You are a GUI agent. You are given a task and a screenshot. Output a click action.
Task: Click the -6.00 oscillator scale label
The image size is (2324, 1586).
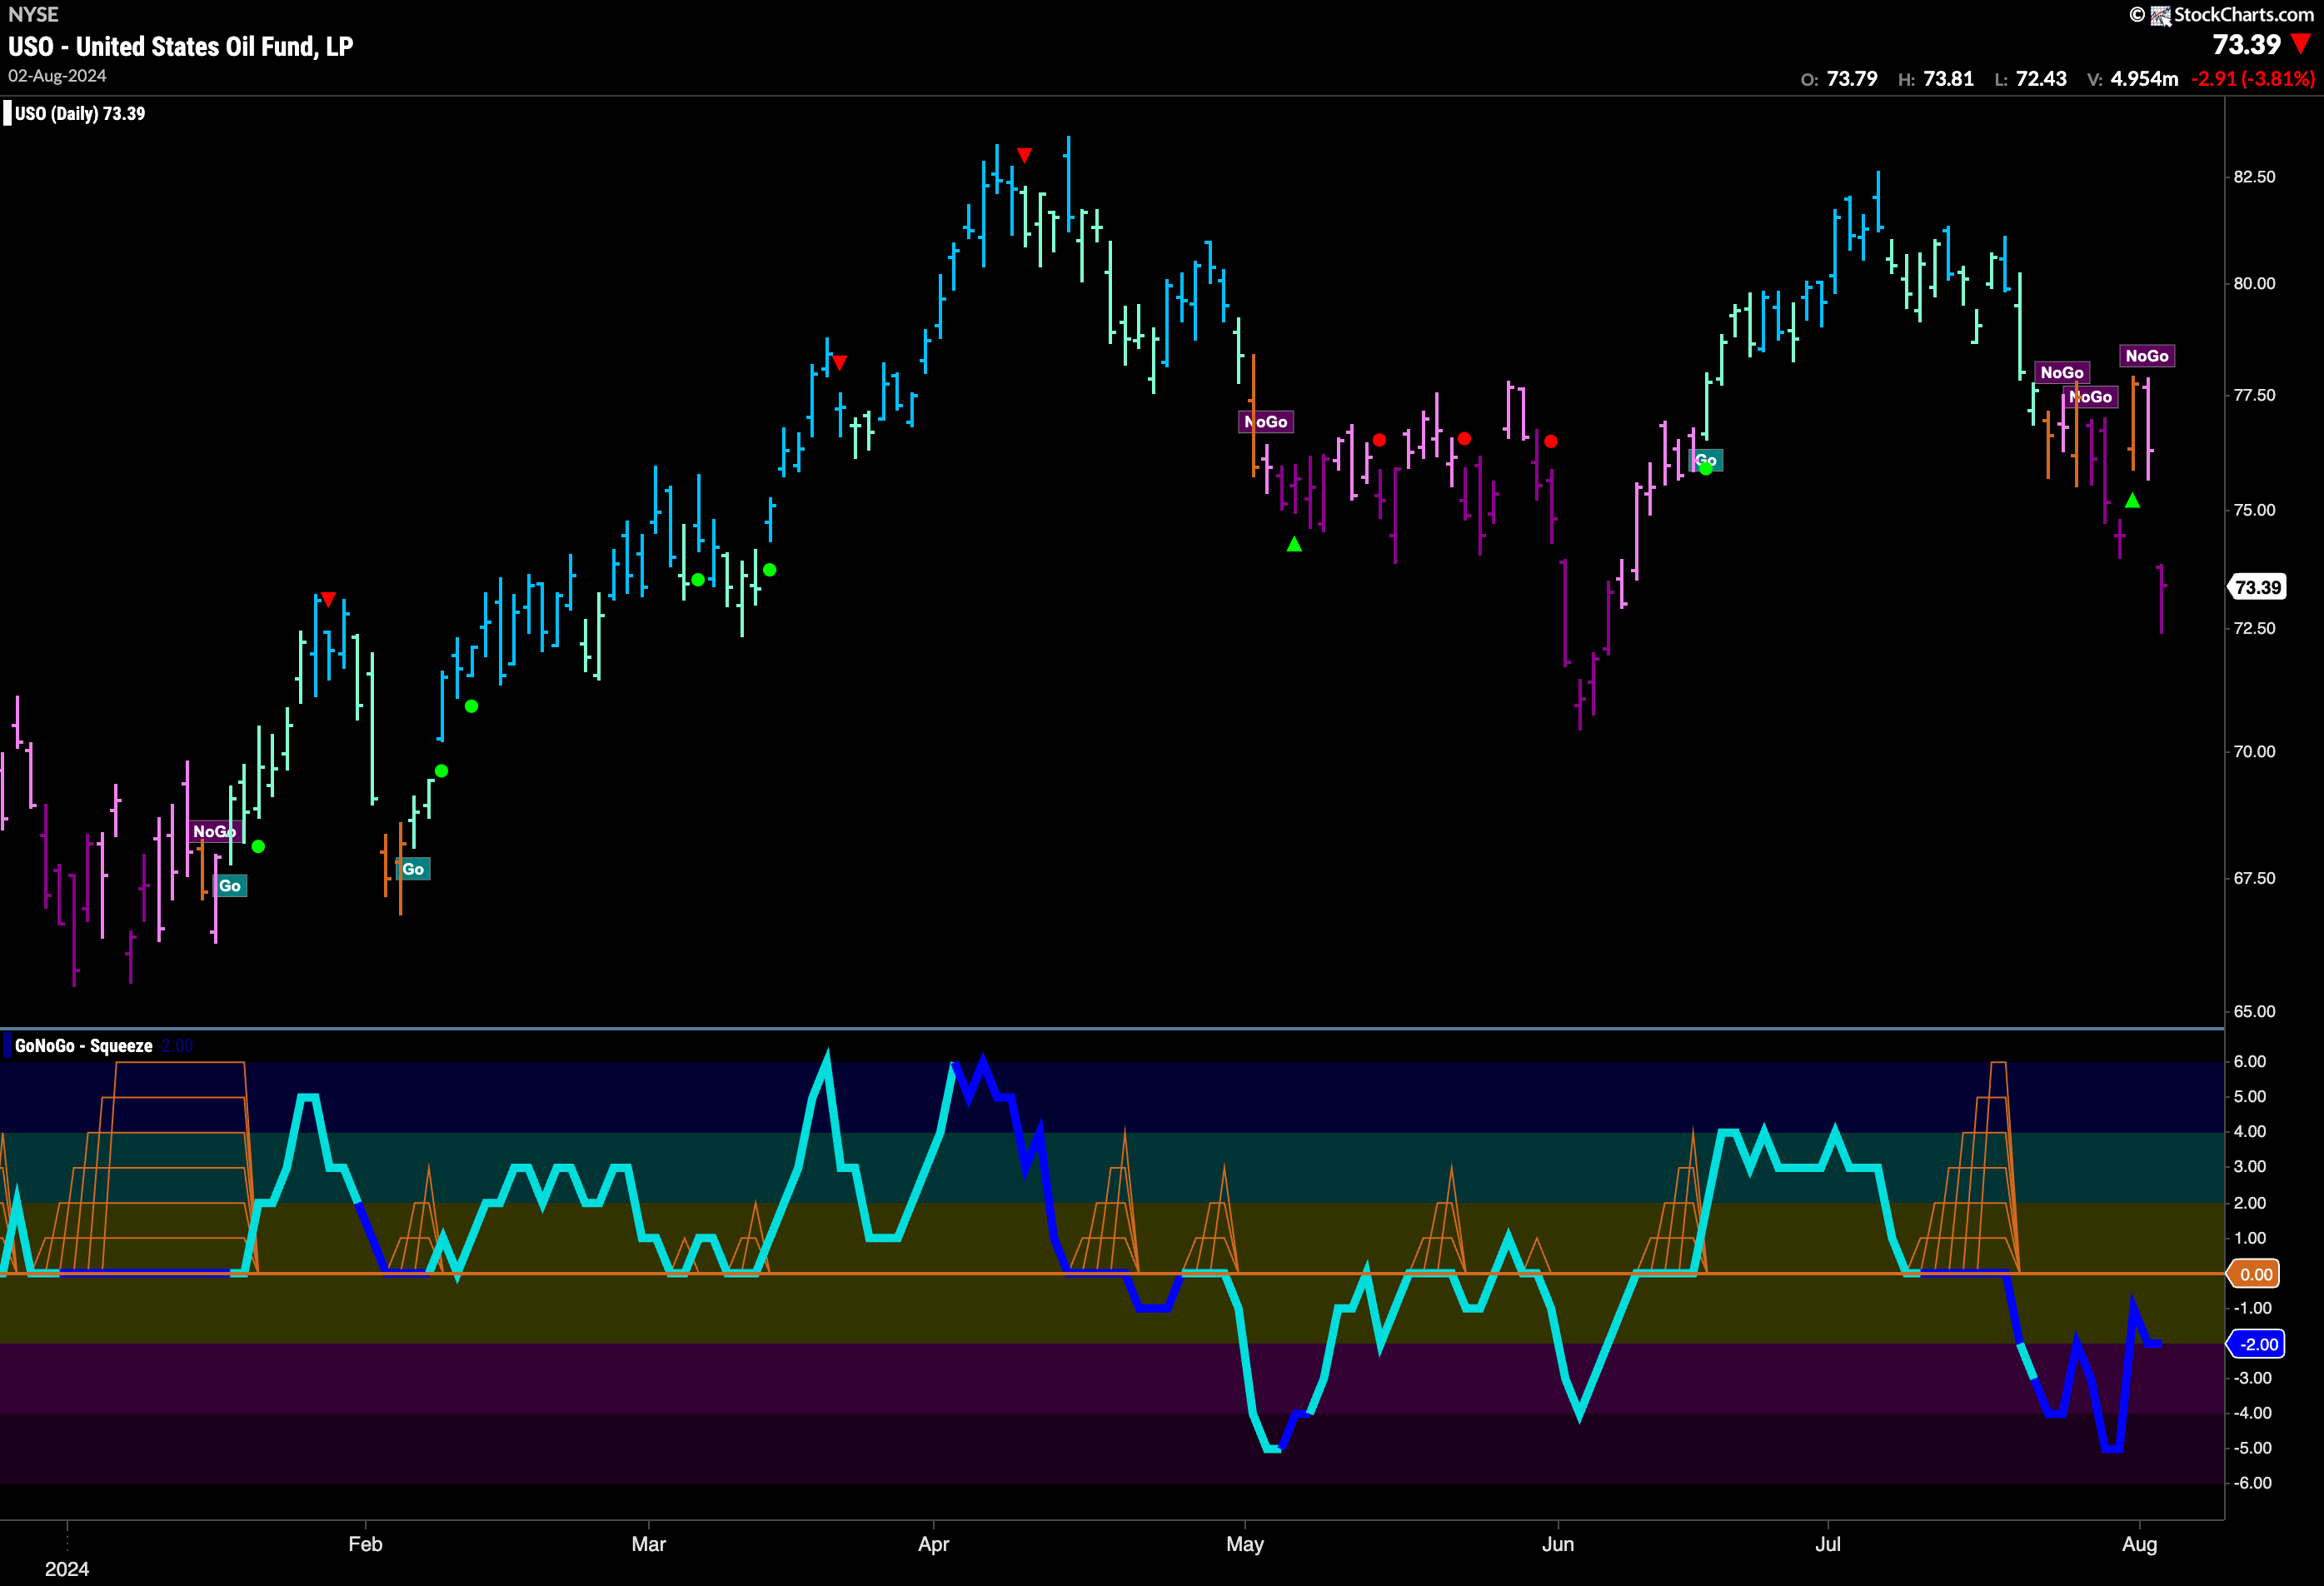[x=2252, y=1483]
